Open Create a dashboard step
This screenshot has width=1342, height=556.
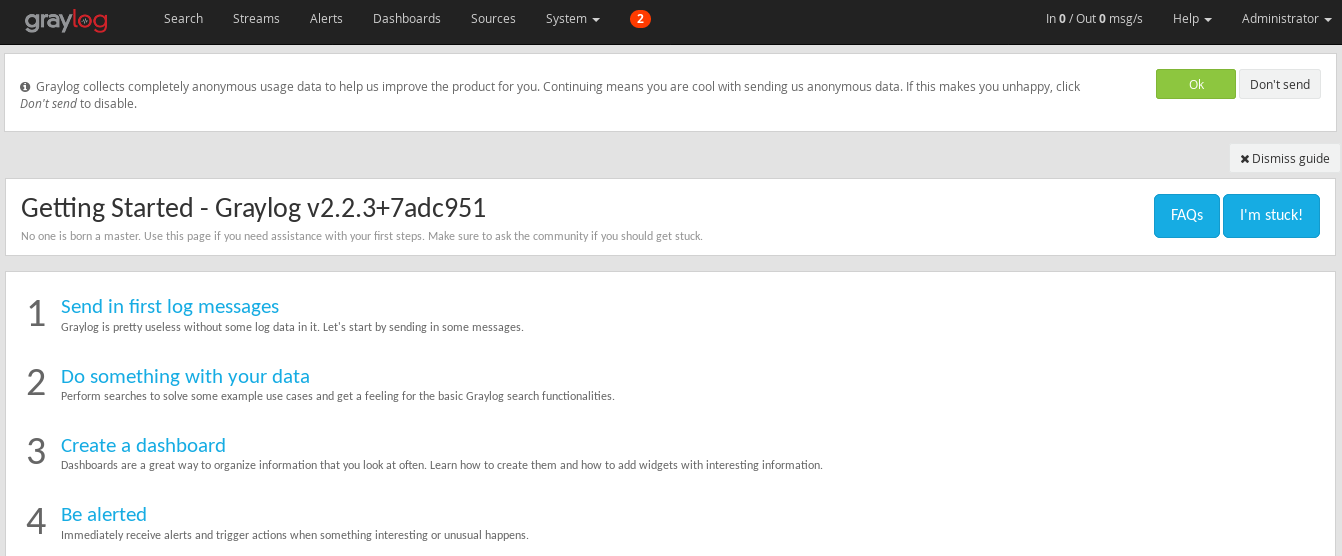(143, 446)
